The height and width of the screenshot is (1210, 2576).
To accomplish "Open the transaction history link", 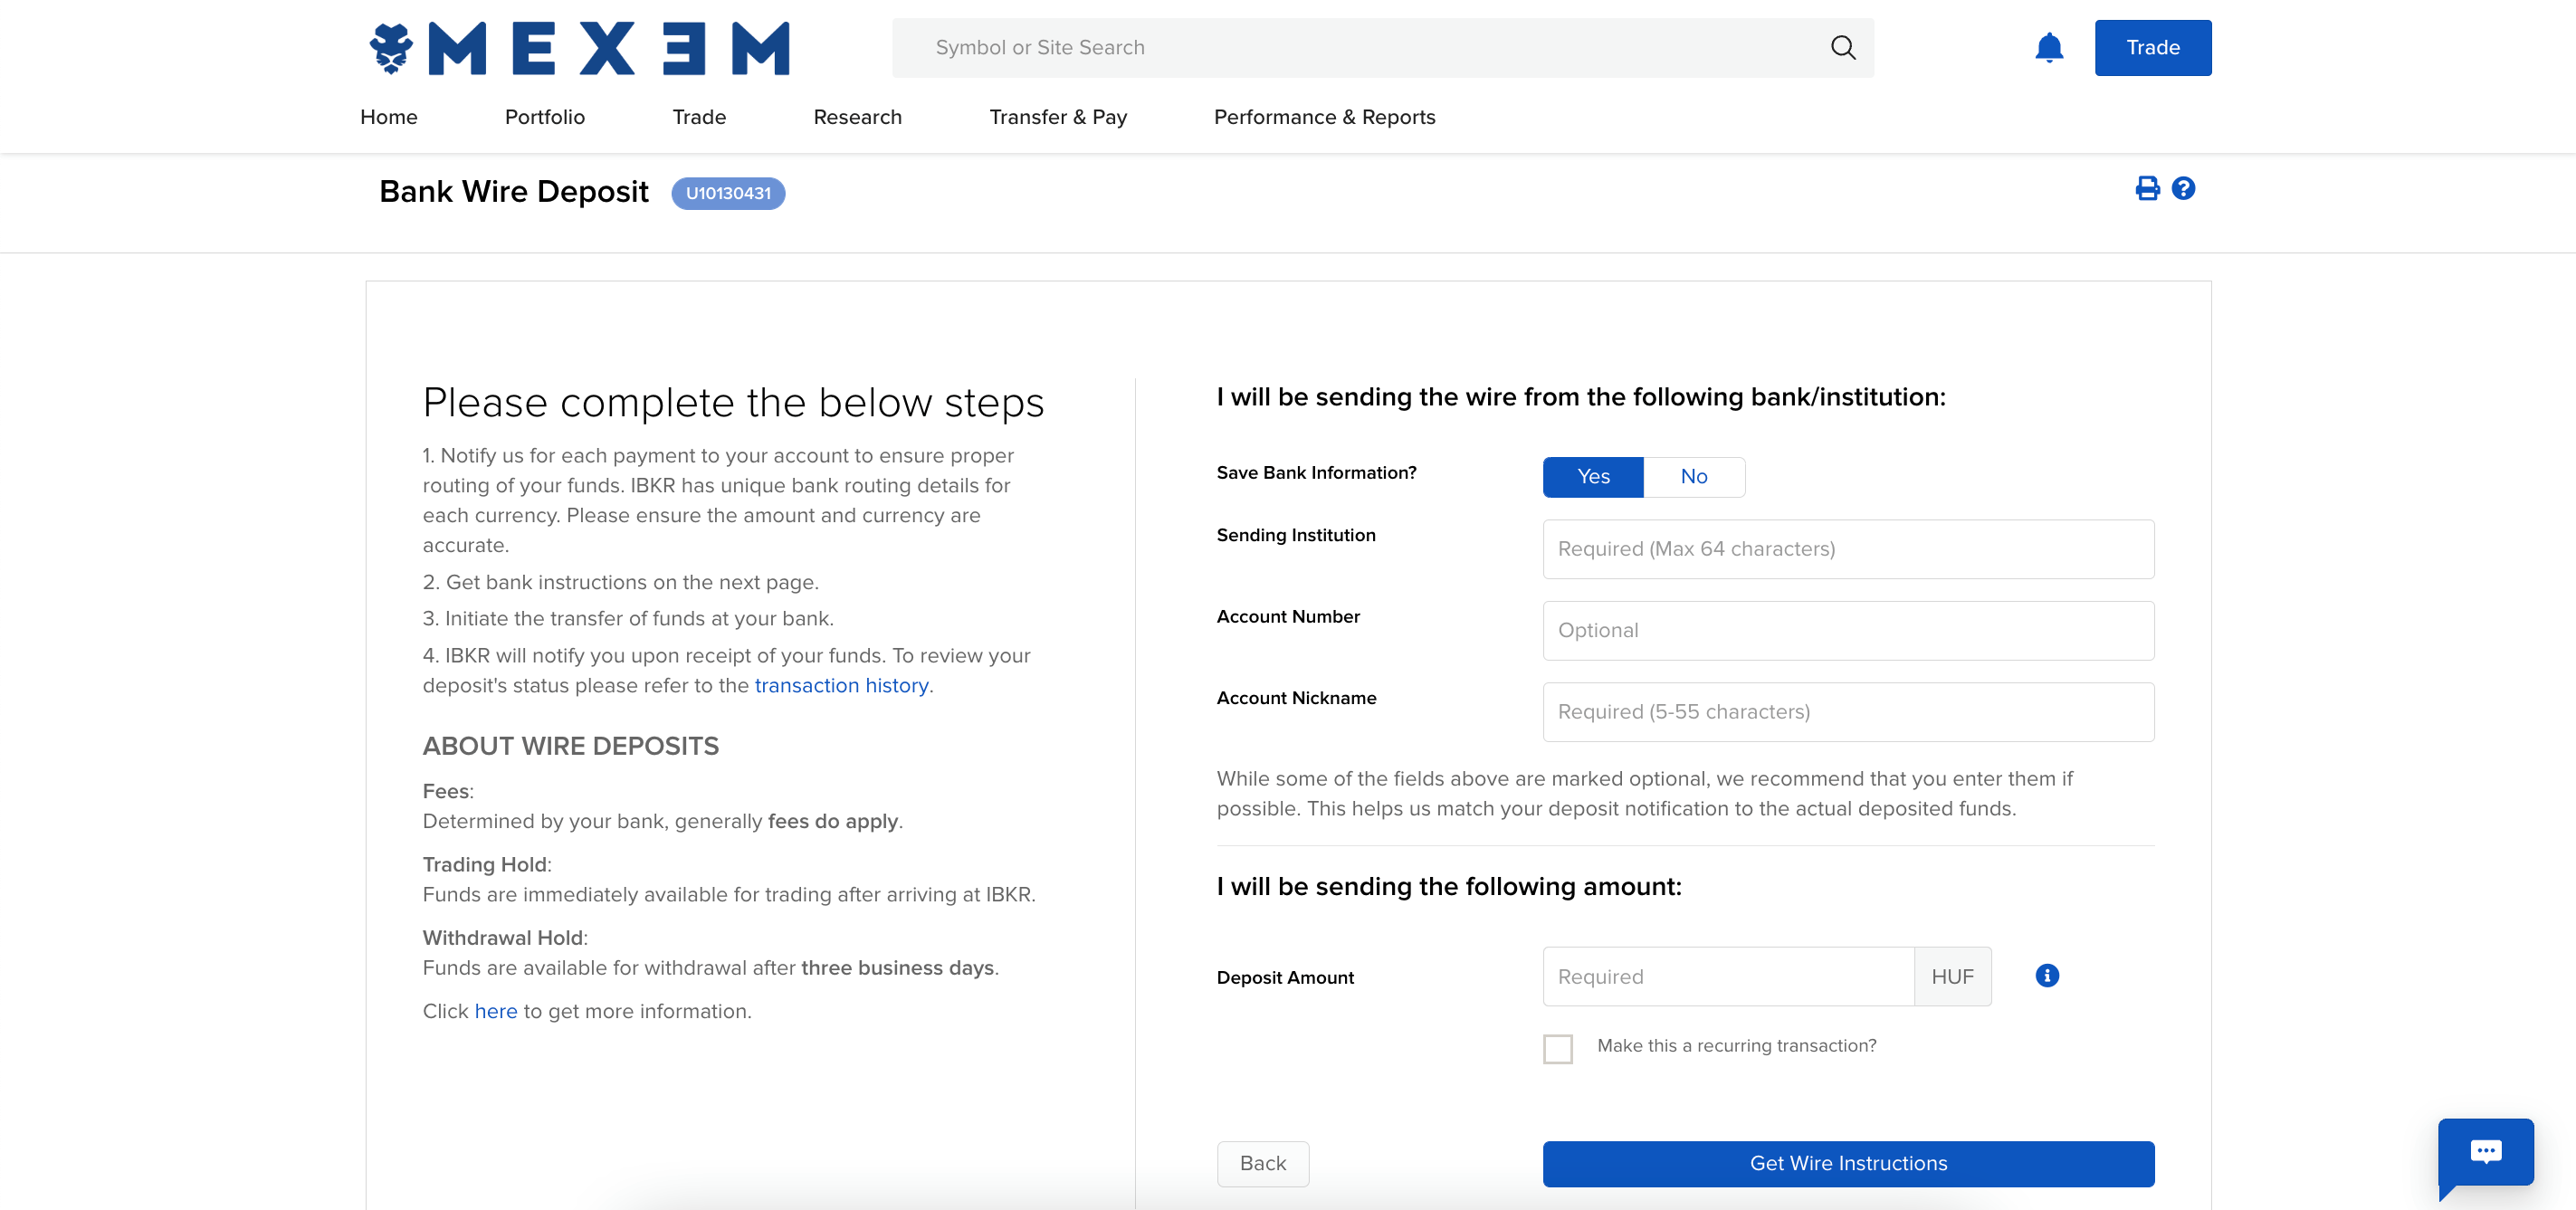I will (x=841, y=685).
